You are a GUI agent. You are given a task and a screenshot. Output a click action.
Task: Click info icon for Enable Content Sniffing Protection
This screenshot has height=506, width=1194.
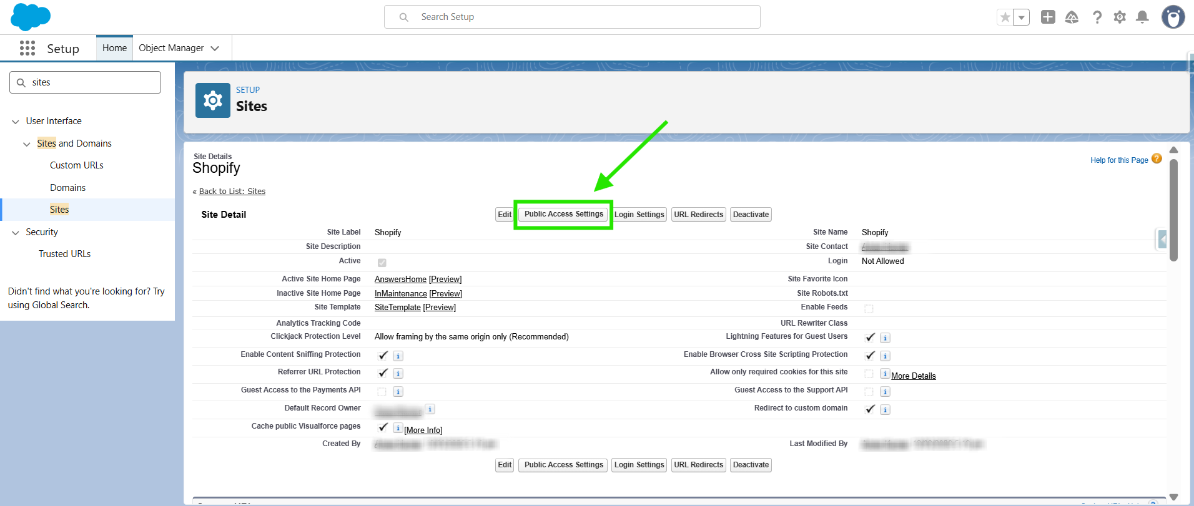point(398,355)
